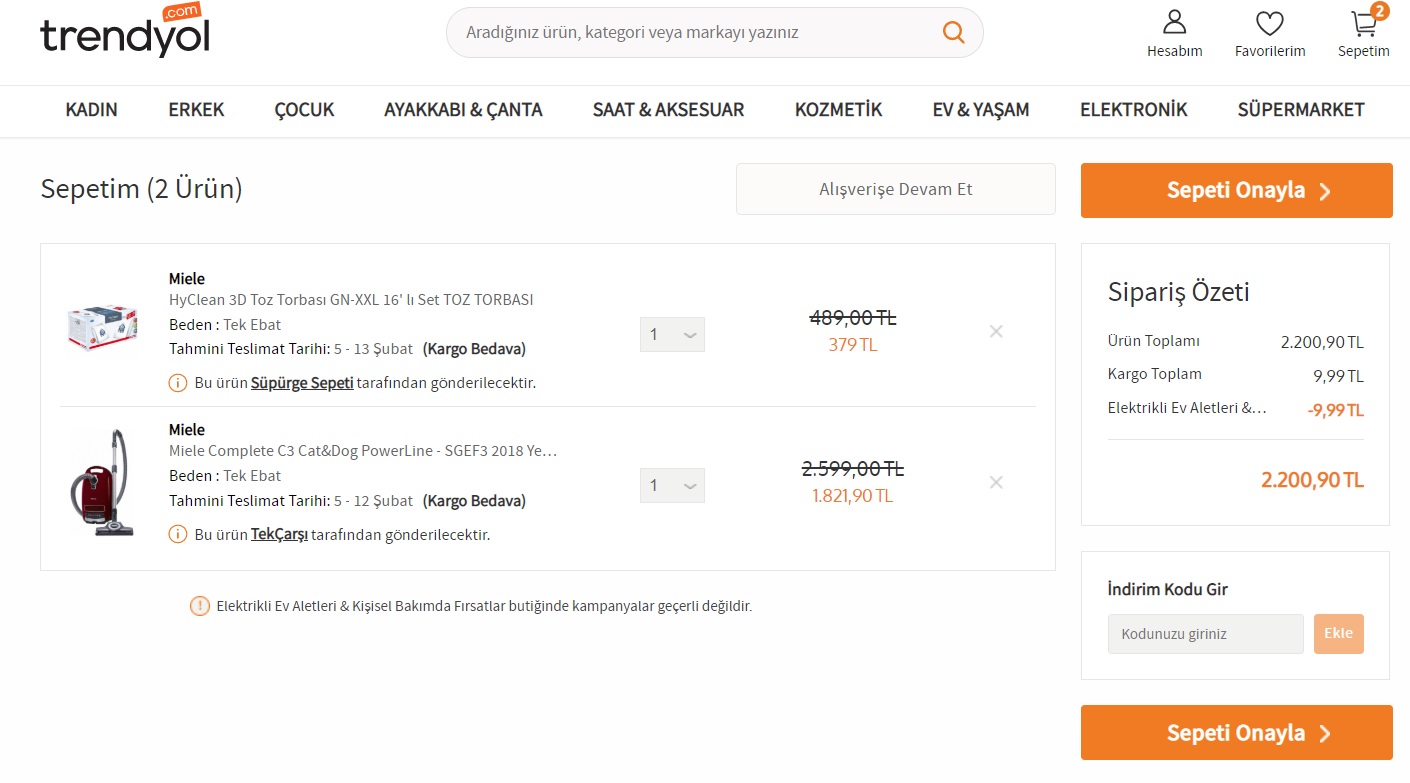Click the search magnifier icon
This screenshot has width=1410, height=783.
pyautogui.click(x=954, y=33)
